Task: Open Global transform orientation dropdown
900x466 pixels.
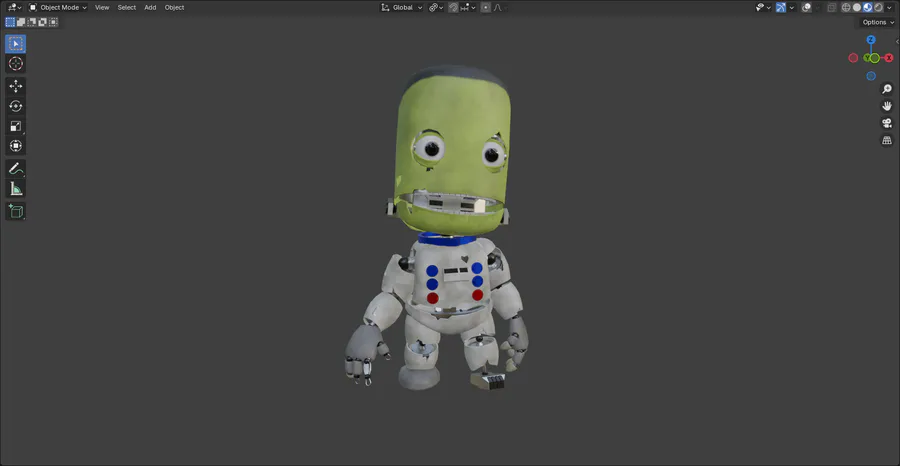Action: pos(402,7)
